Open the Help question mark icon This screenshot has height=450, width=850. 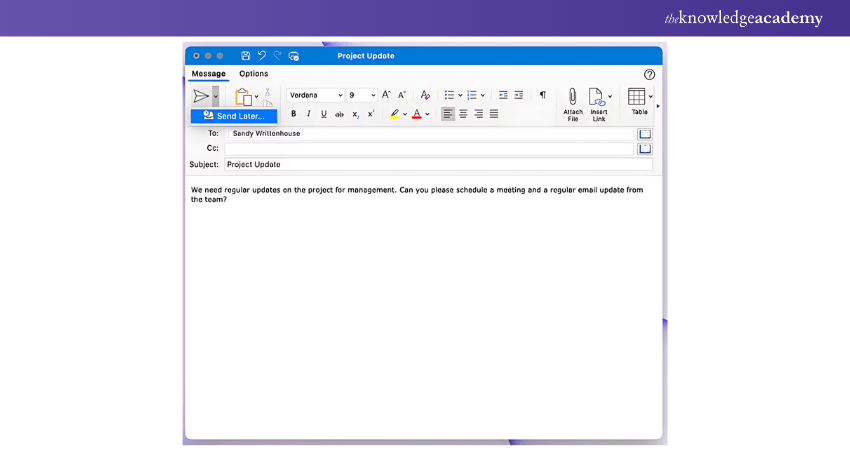click(x=649, y=74)
